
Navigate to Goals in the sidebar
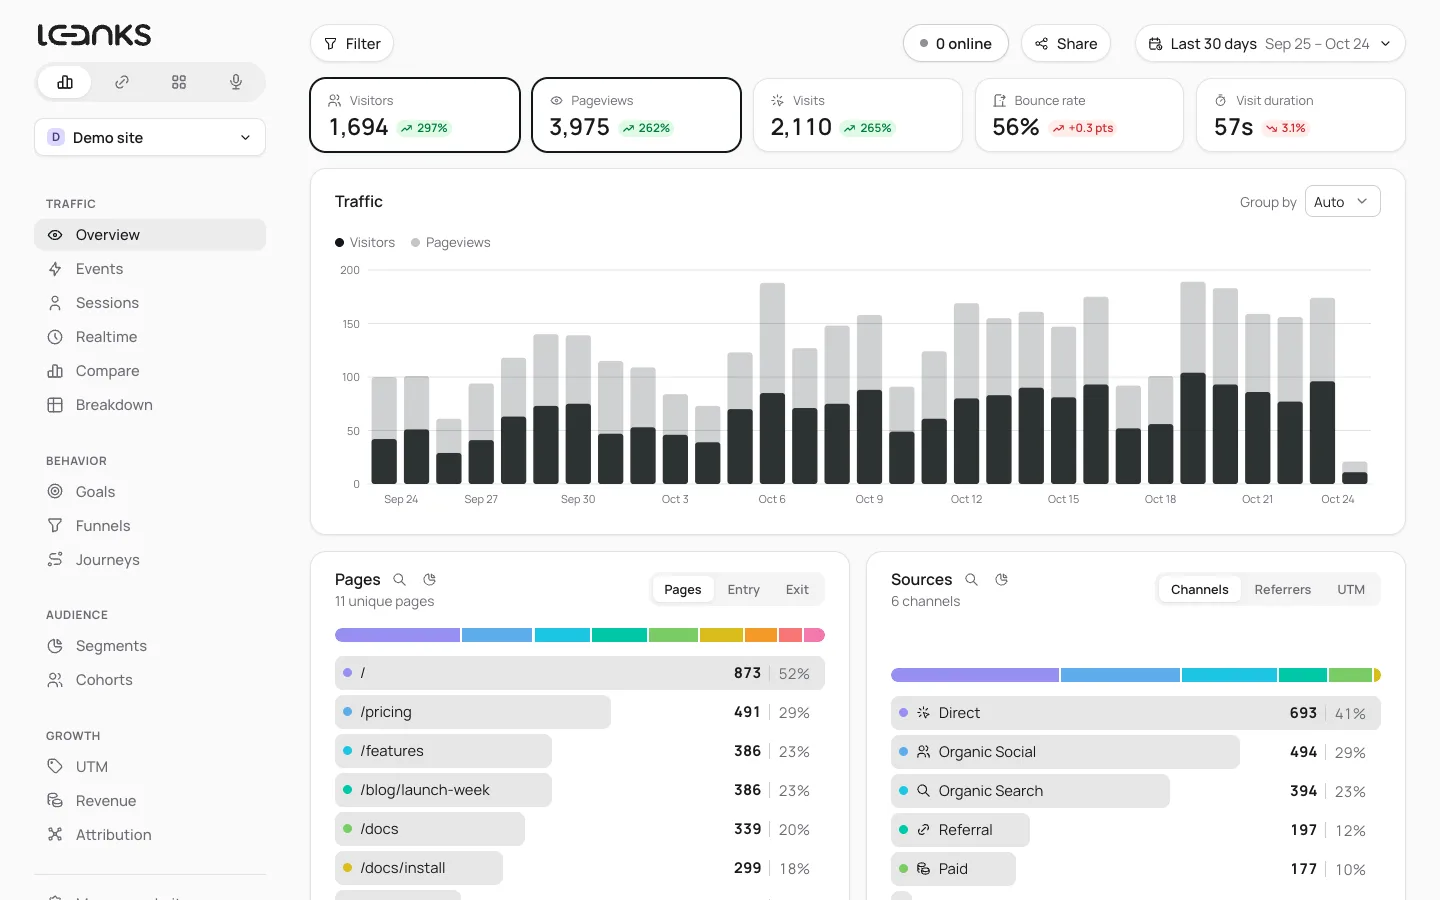point(150,492)
